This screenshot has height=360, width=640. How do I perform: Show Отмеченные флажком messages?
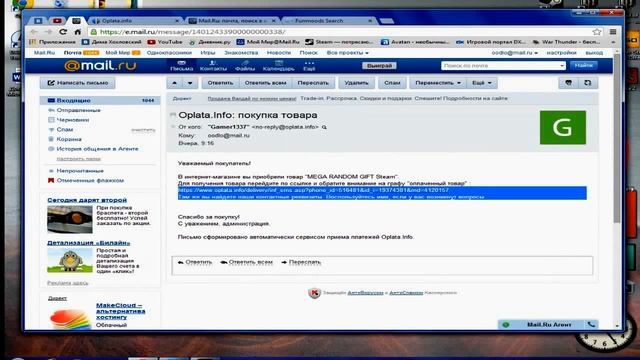point(90,180)
